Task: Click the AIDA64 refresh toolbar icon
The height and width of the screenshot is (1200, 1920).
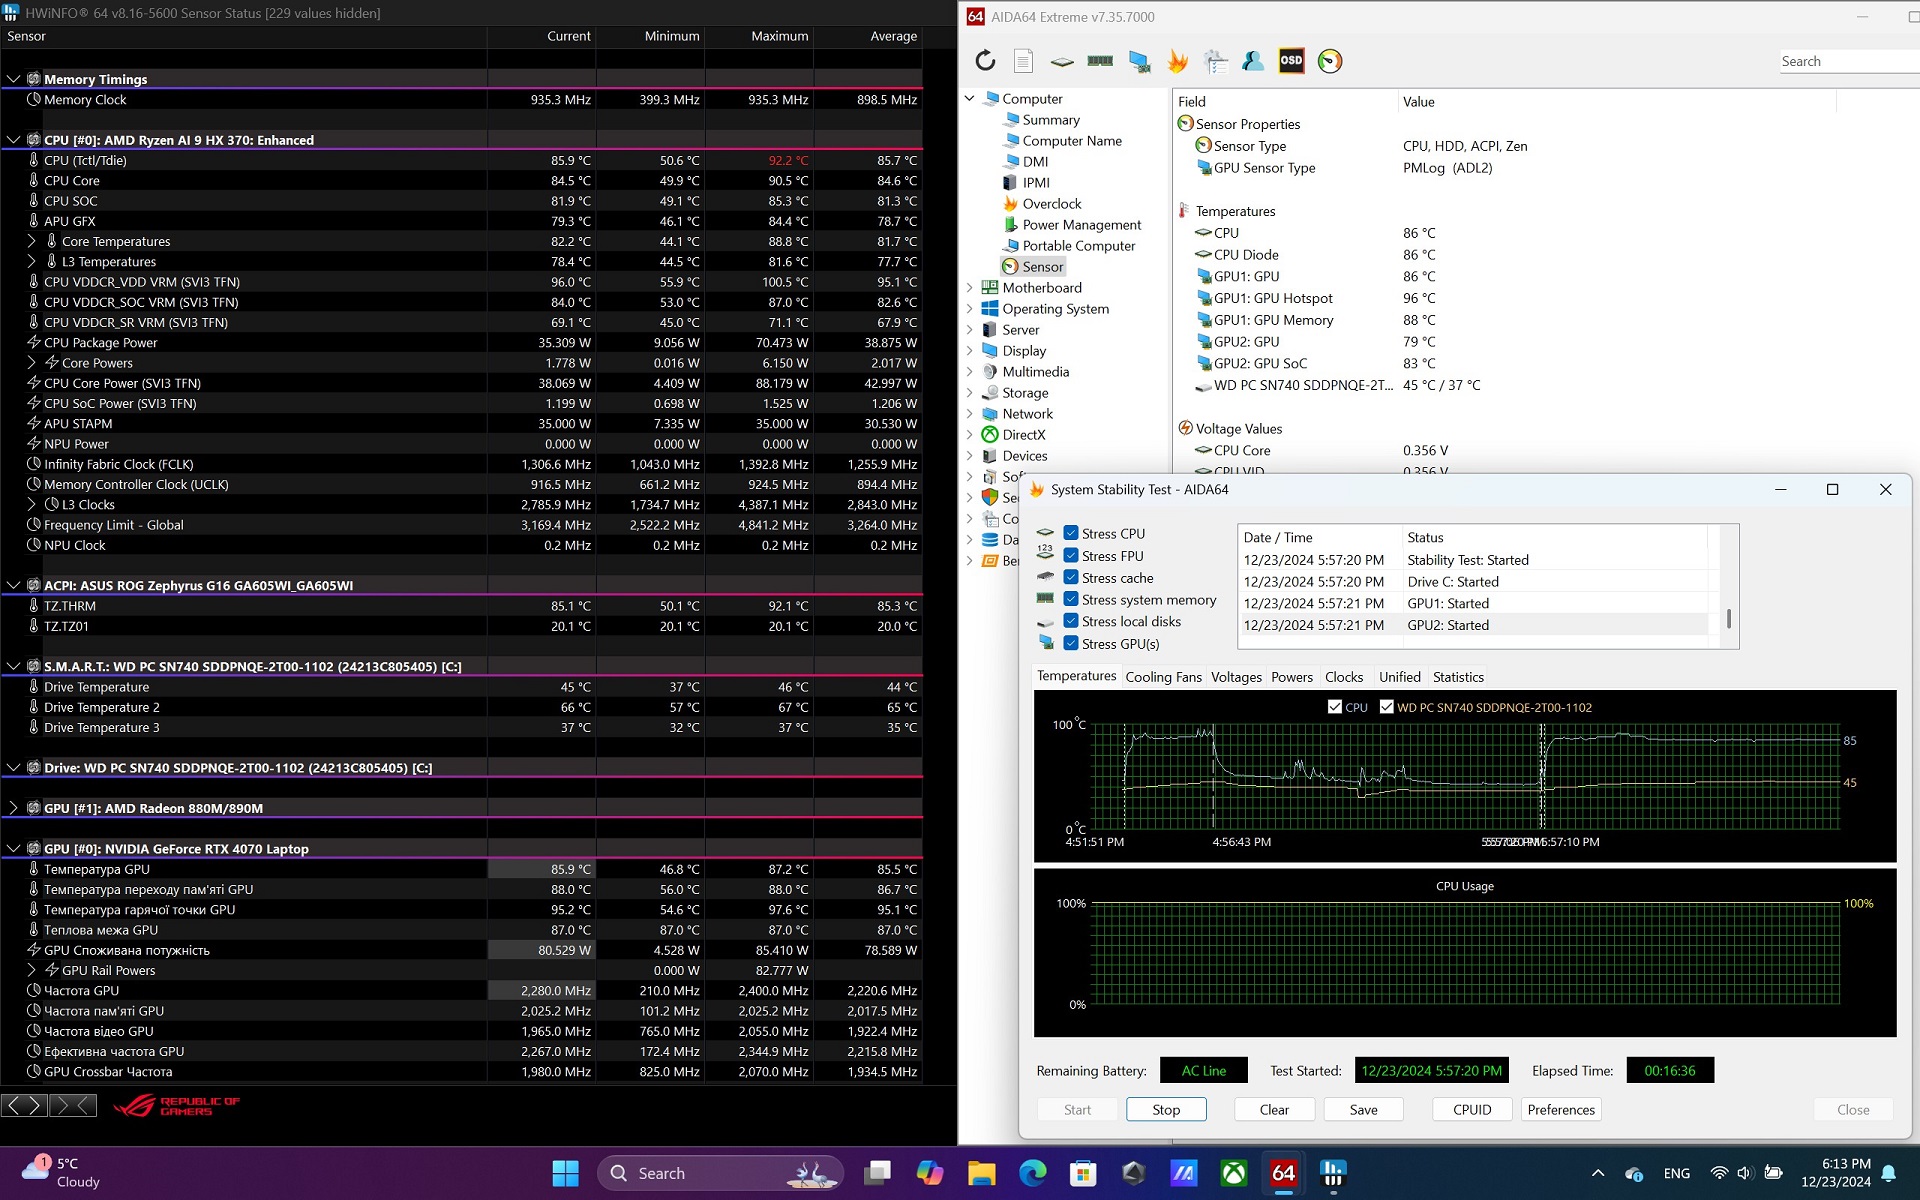Action: pyautogui.click(x=985, y=61)
